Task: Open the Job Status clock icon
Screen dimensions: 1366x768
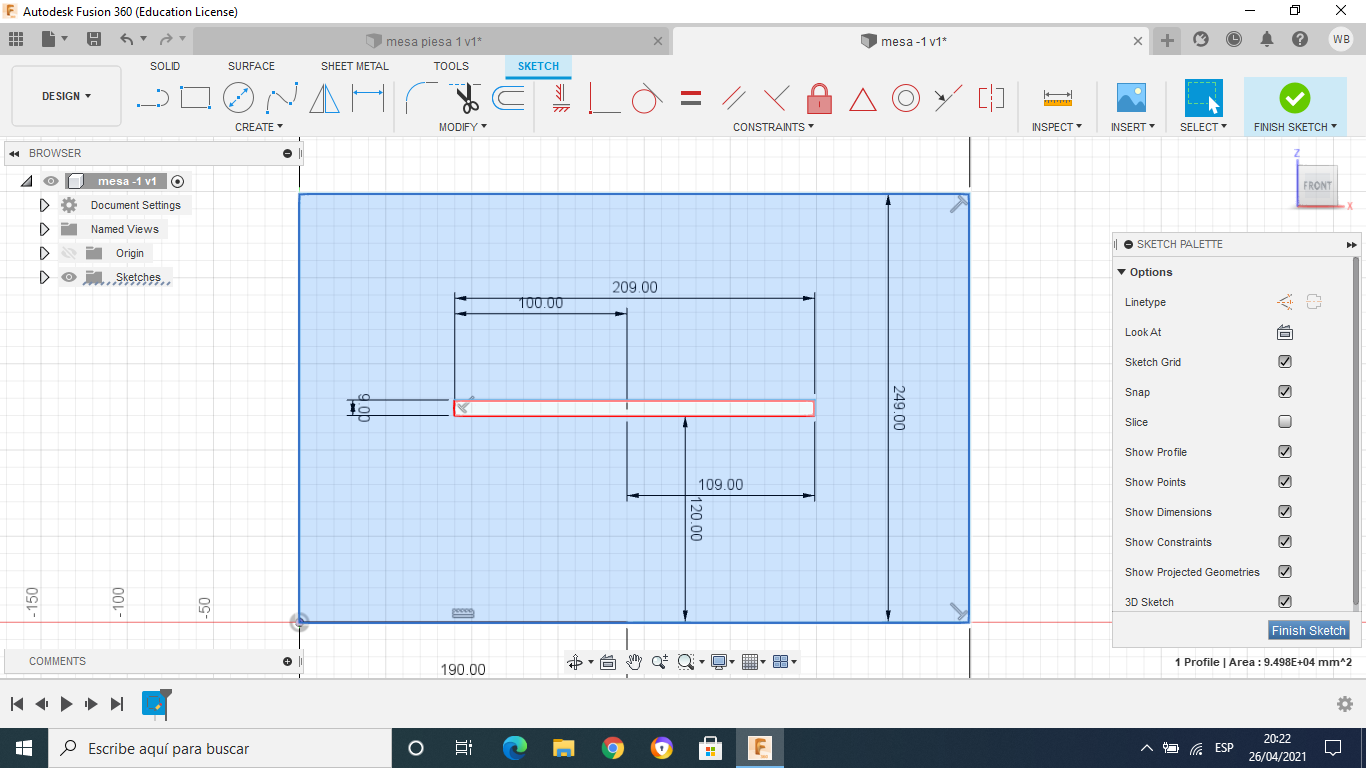Action: click(x=1234, y=39)
